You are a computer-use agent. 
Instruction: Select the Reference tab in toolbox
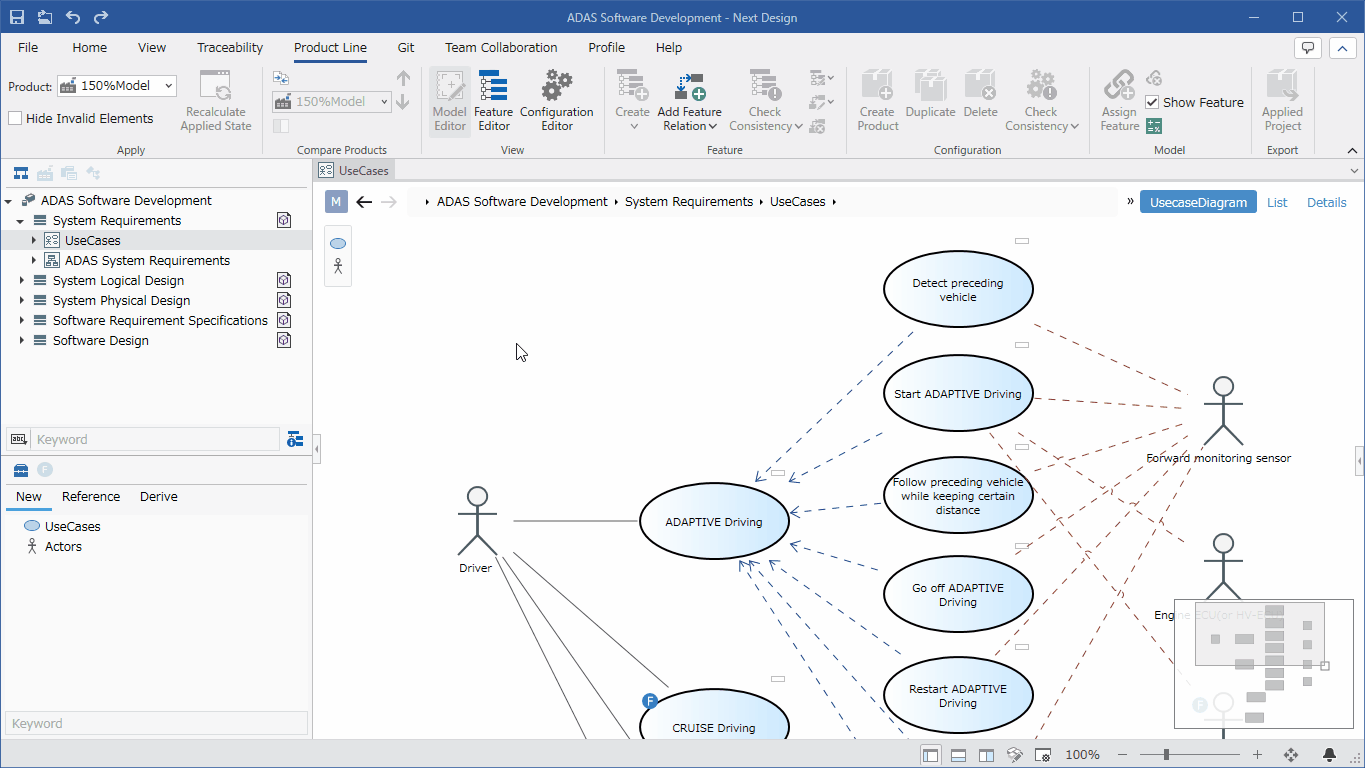(x=91, y=496)
